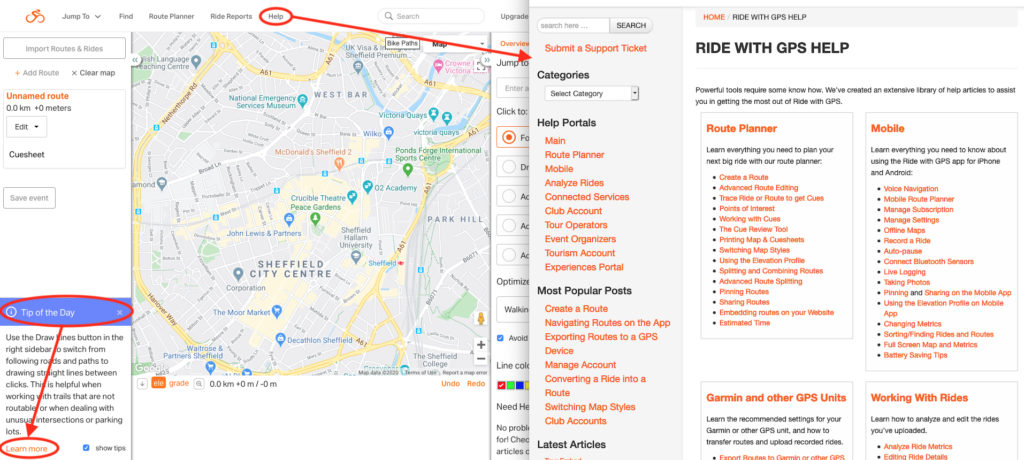
Task: Click the Street View pegman icon
Action: (481, 318)
